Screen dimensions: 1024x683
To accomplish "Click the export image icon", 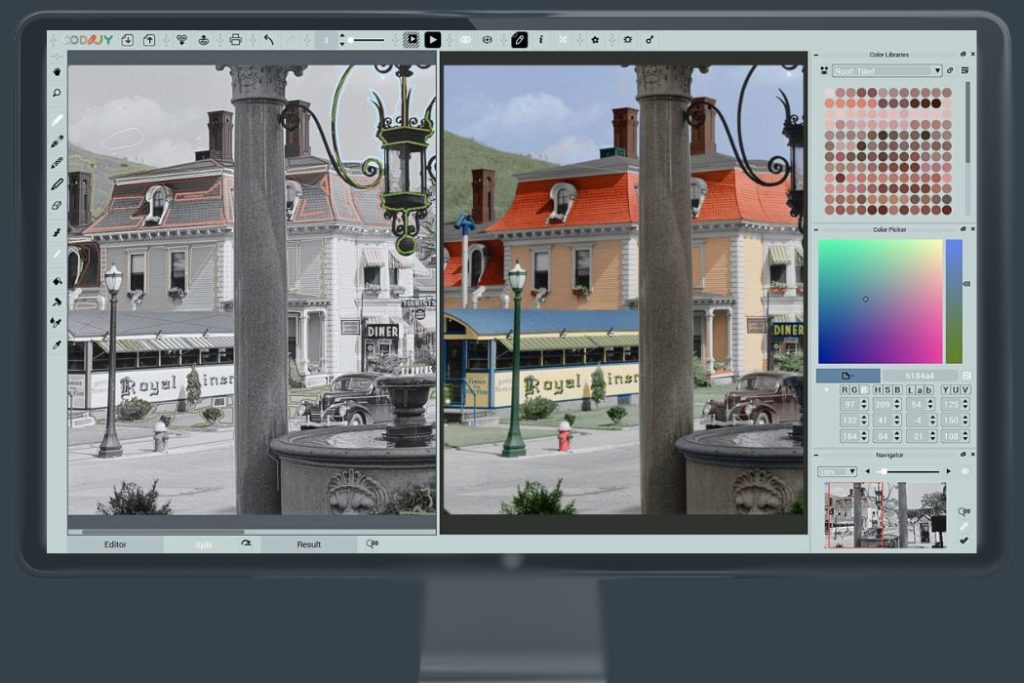I will pos(149,40).
